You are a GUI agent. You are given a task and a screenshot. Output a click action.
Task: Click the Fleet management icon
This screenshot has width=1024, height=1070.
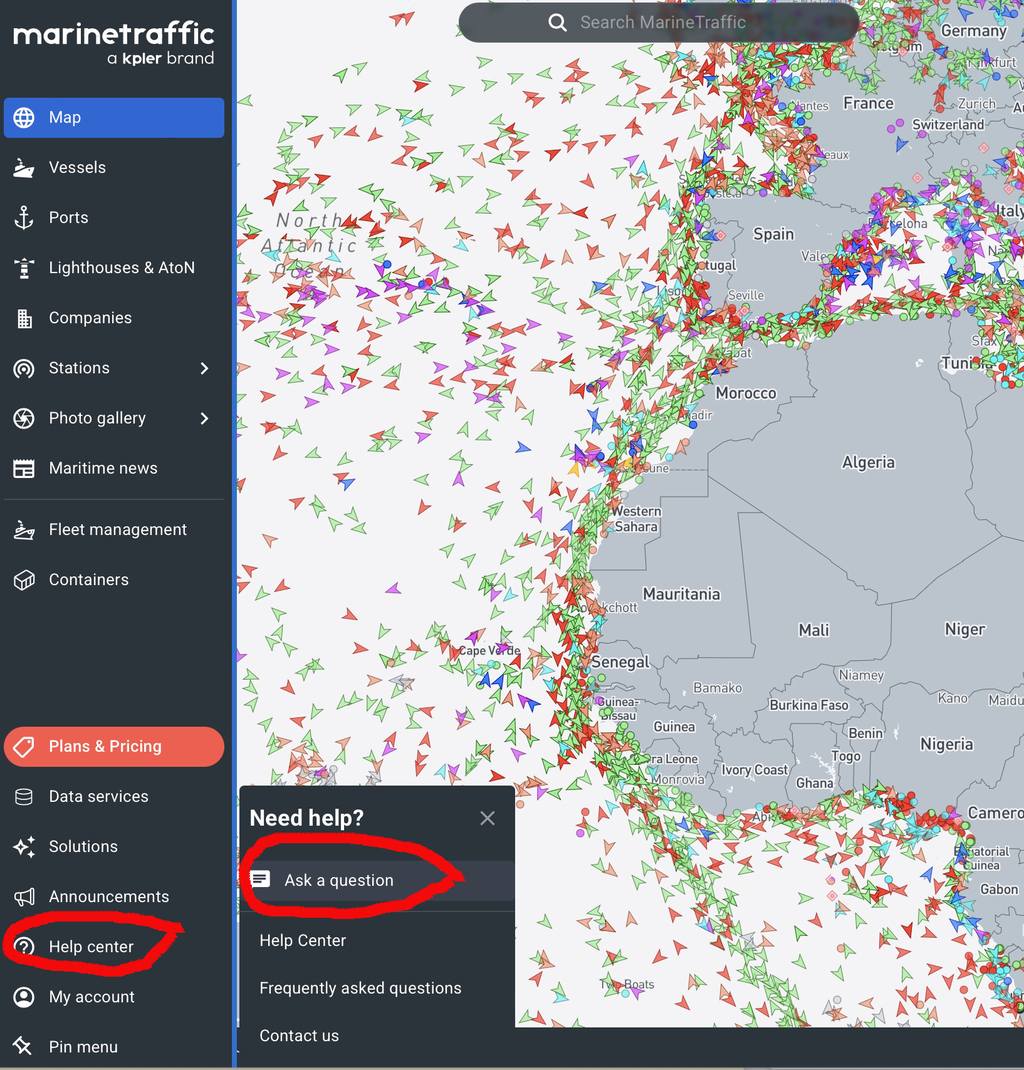[x=24, y=530]
